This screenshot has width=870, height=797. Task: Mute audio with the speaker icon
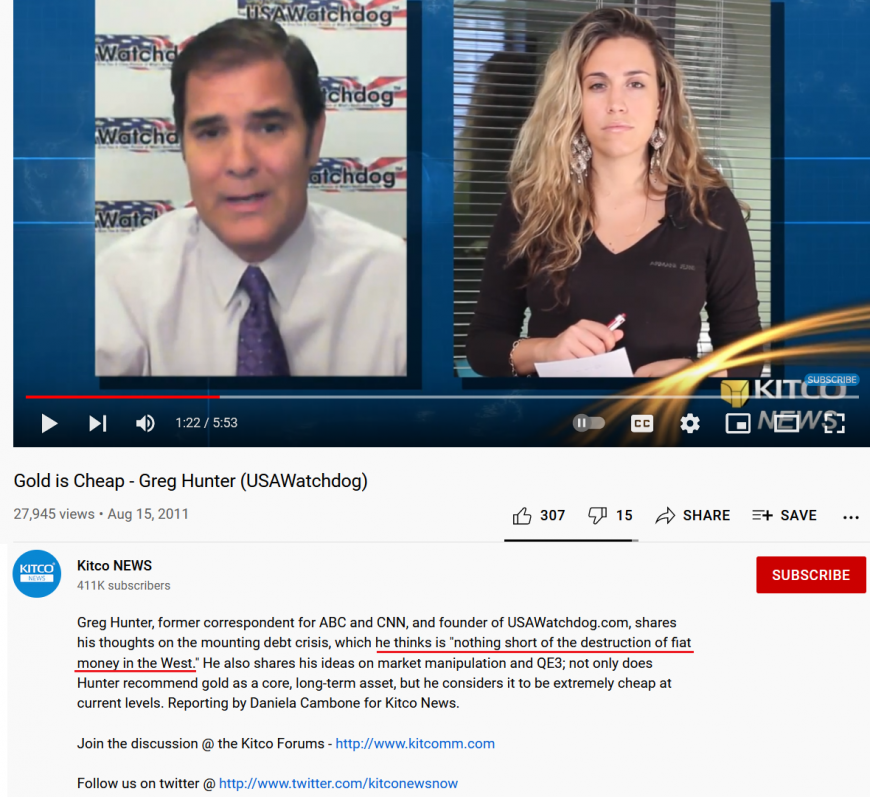coord(145,423)
